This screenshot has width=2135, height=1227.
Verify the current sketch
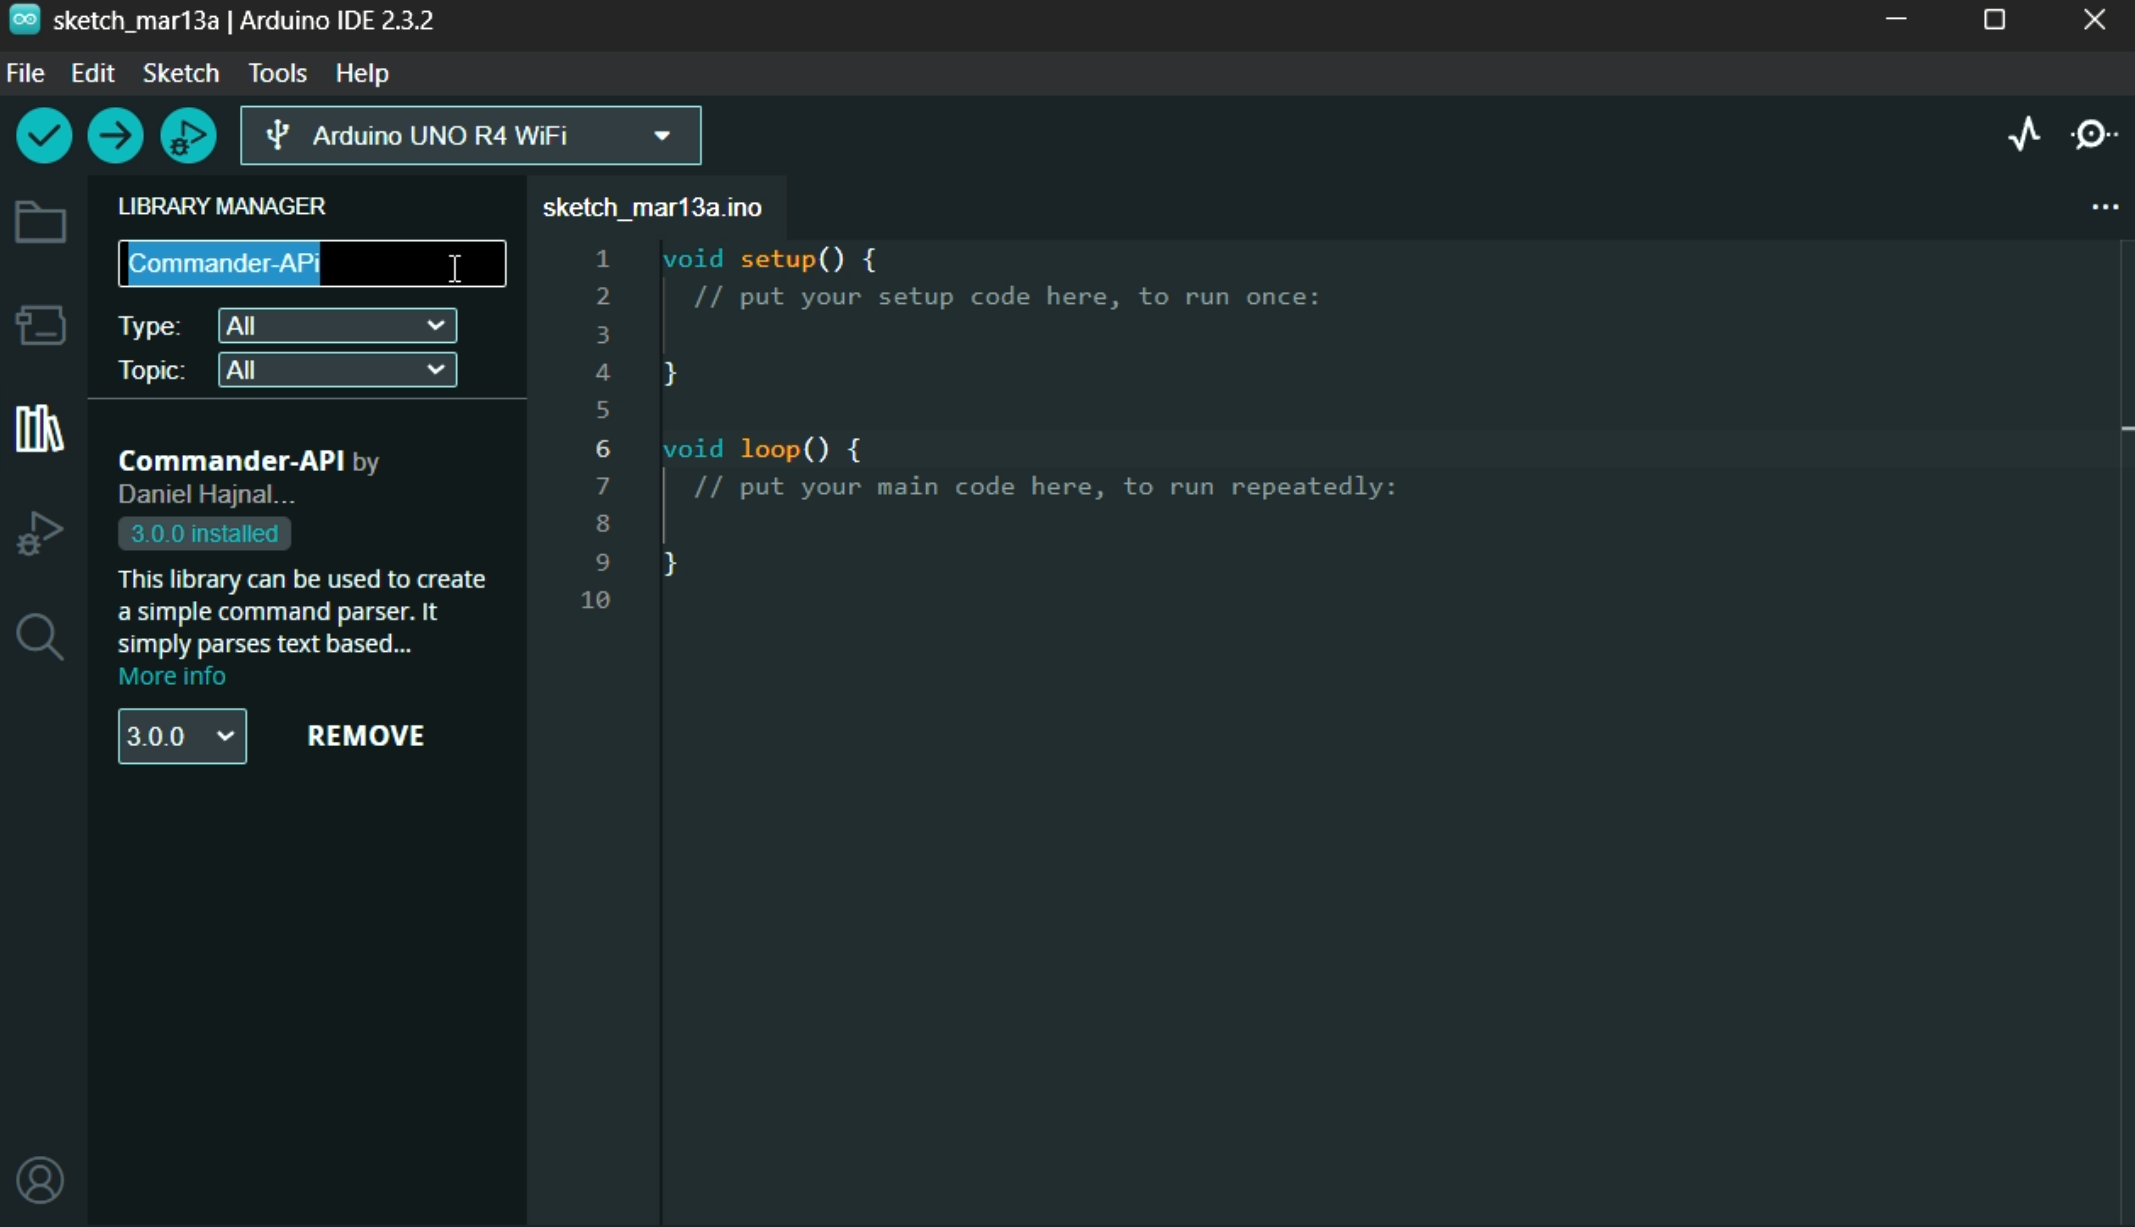point(42,135)
